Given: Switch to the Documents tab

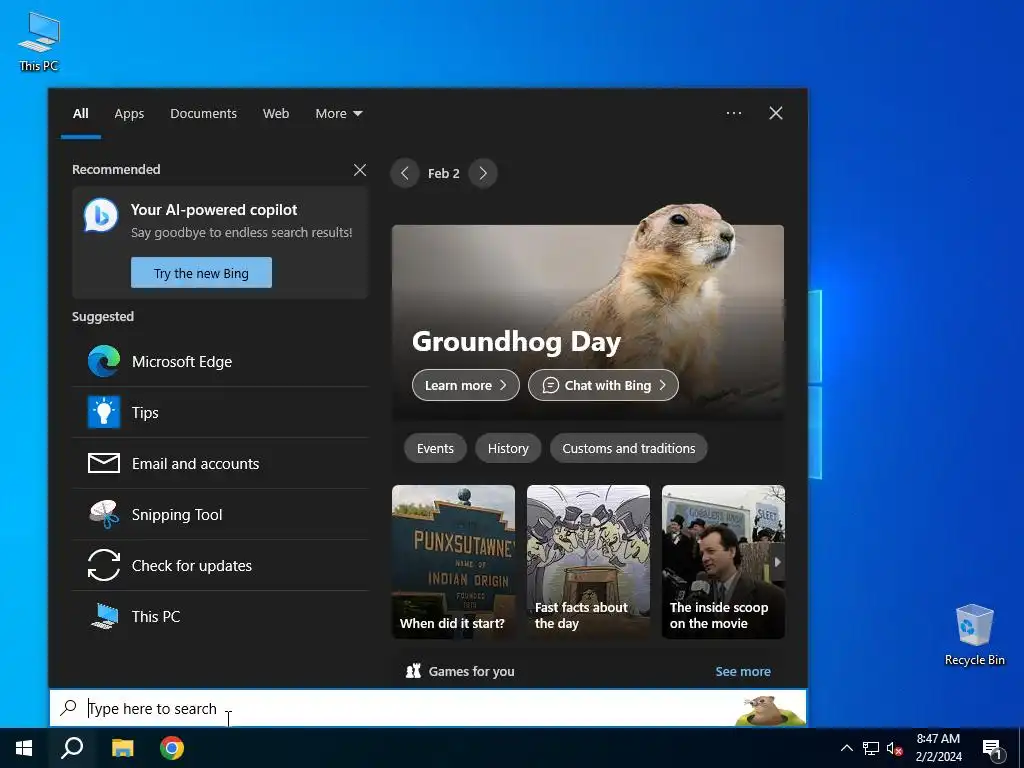Looking at the screenshot, I should pyautogui.click(x=203, y=113).
